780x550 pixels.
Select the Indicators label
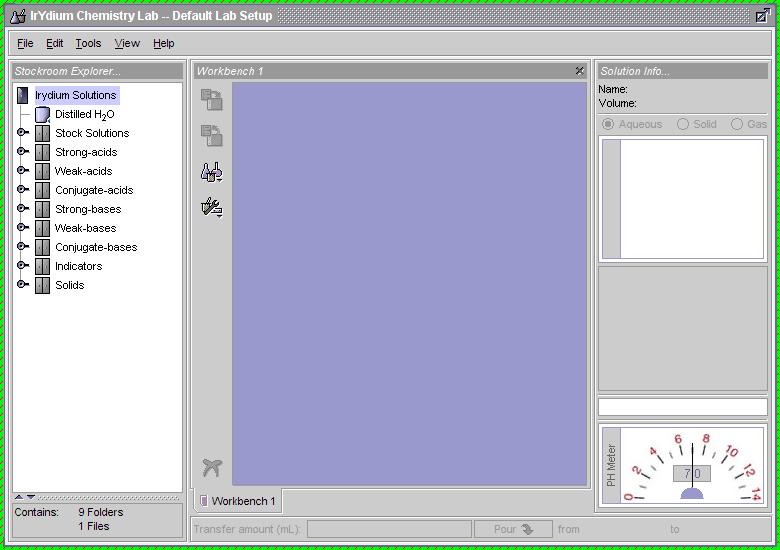point(79,266)
